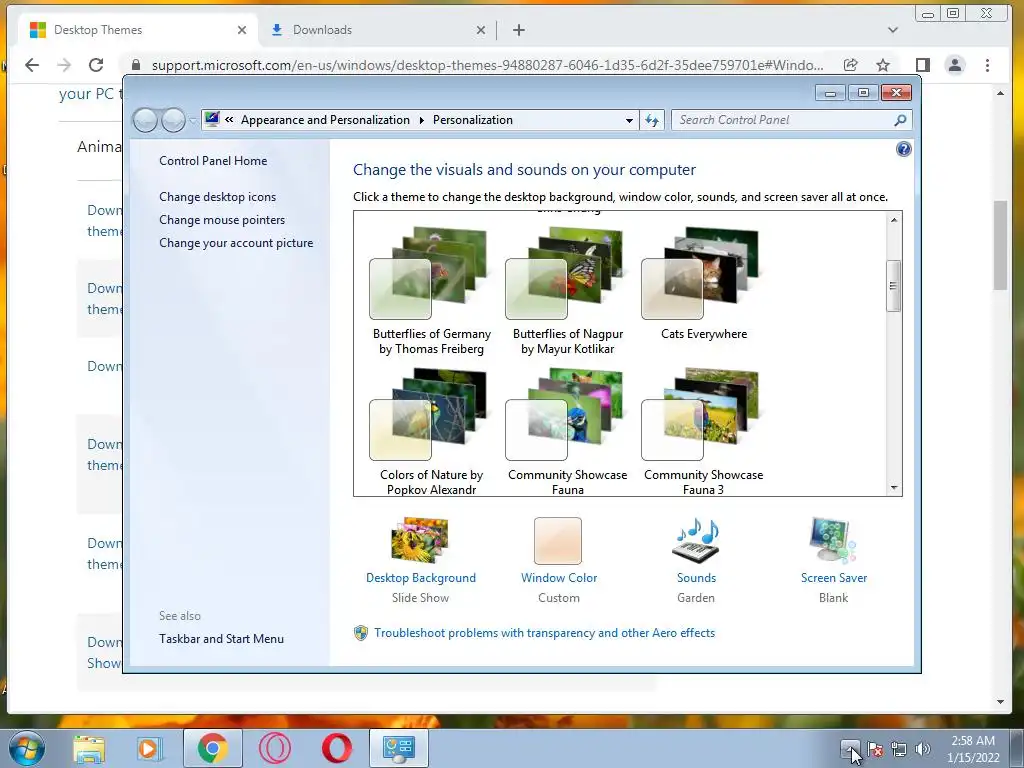Viewport: 1024px width, 768px height.
Task: Go back in Chrome browser
Action: (31, 65)
